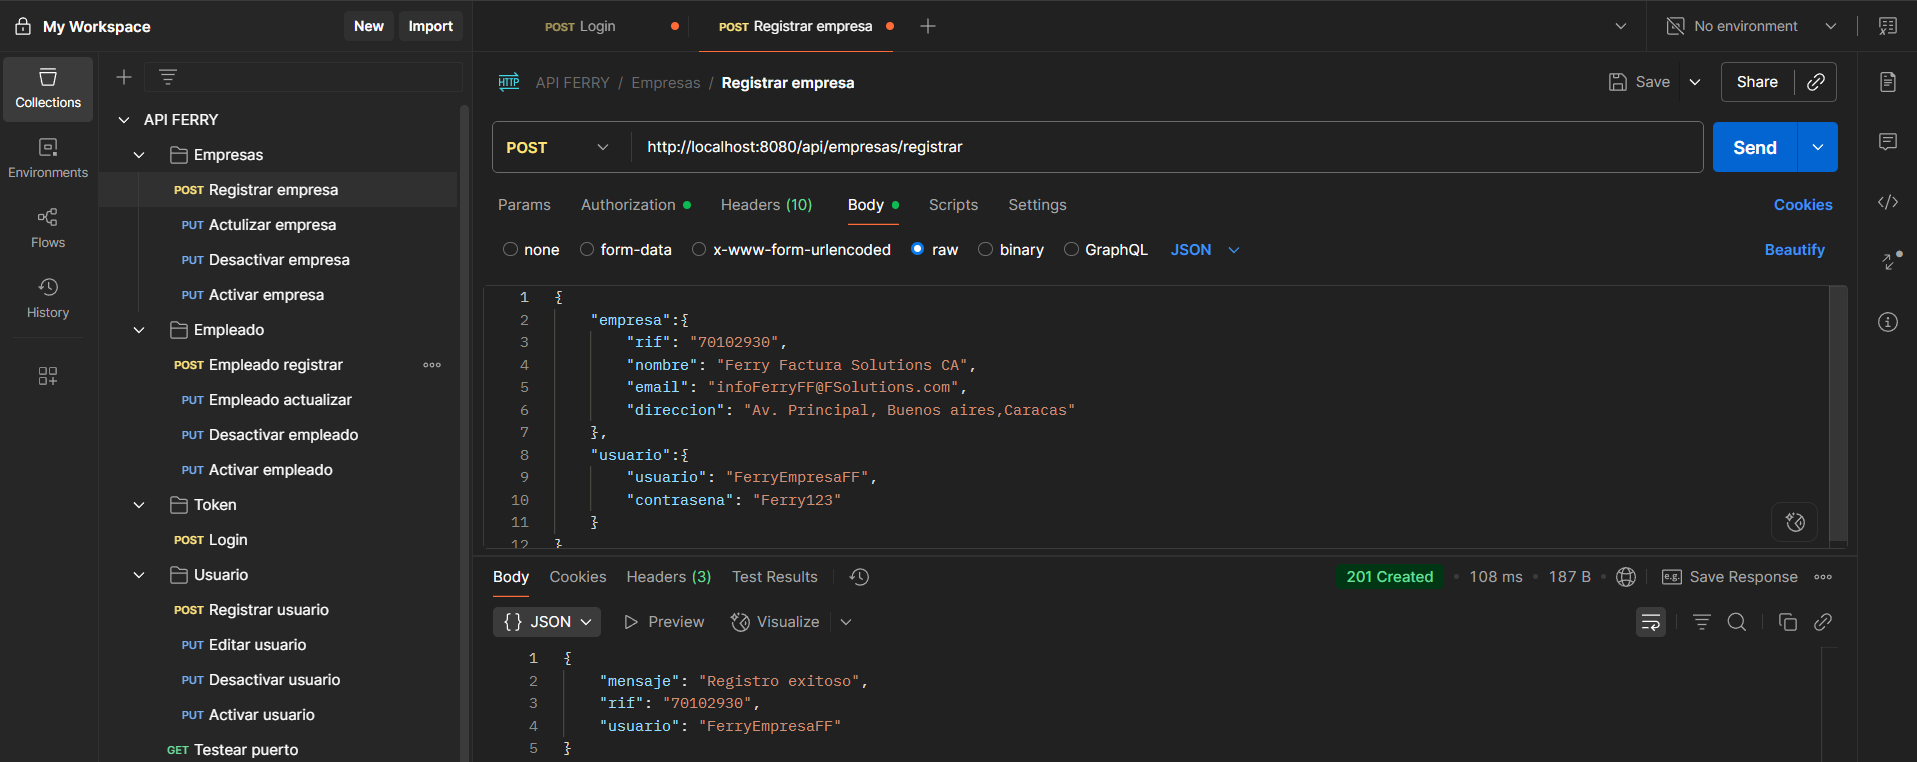1917x762 pixels.
Task: Collapse the Empresas folder
Action: click(139, 155)
